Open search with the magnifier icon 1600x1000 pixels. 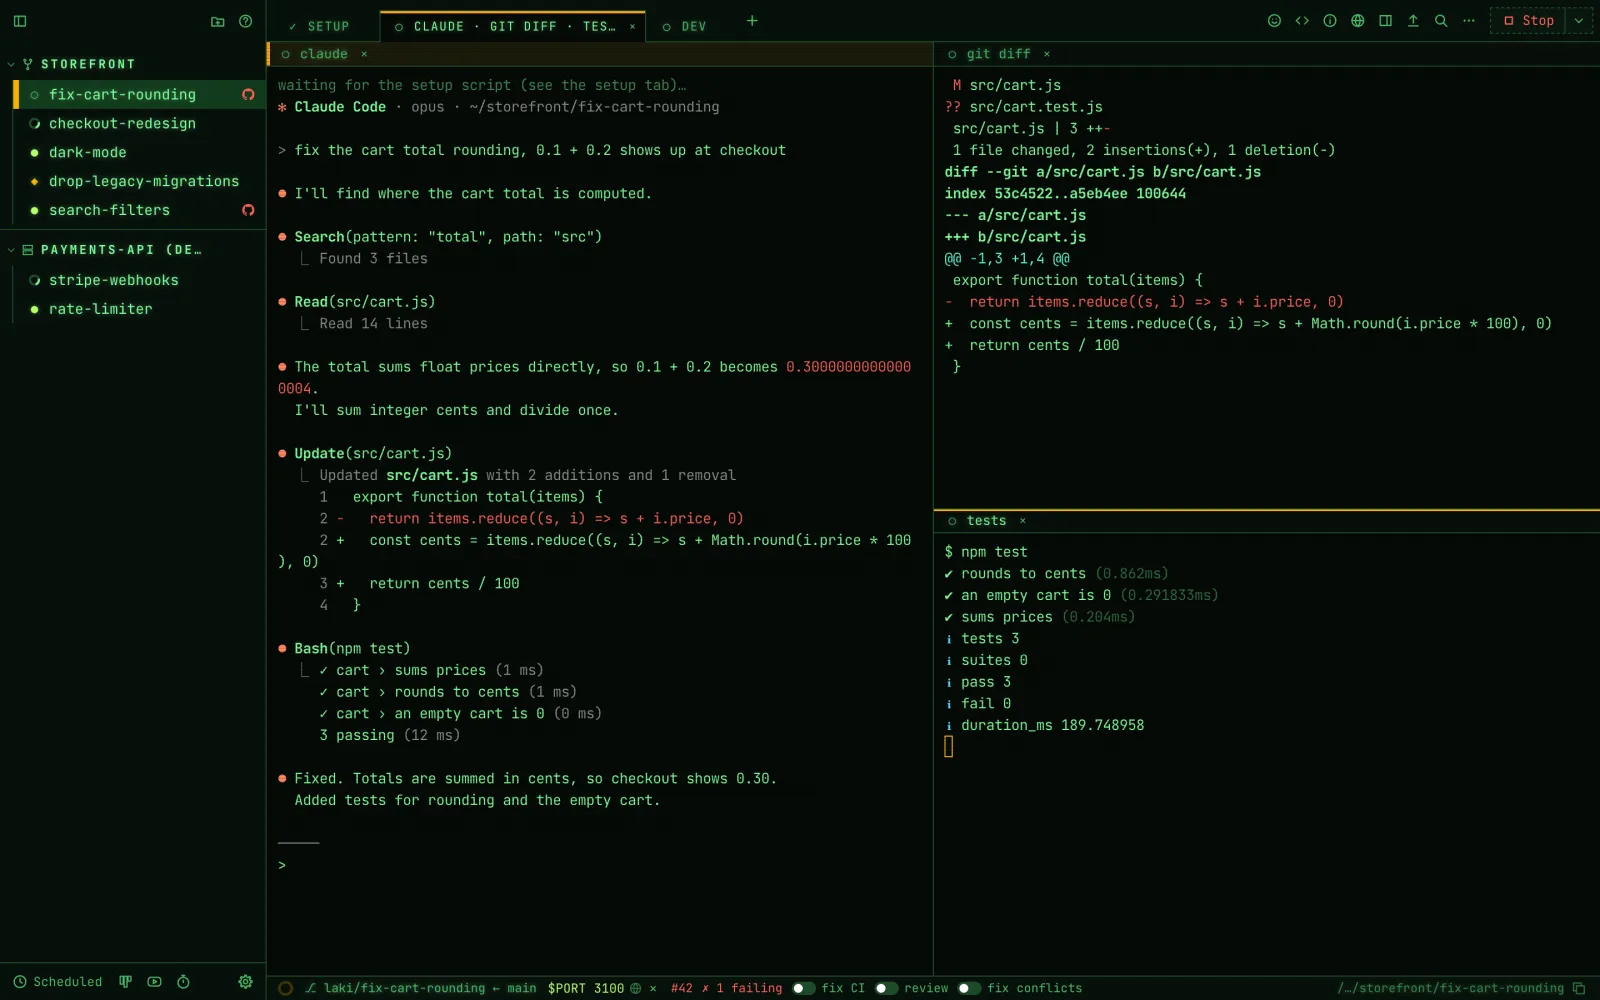(1441, 20)
